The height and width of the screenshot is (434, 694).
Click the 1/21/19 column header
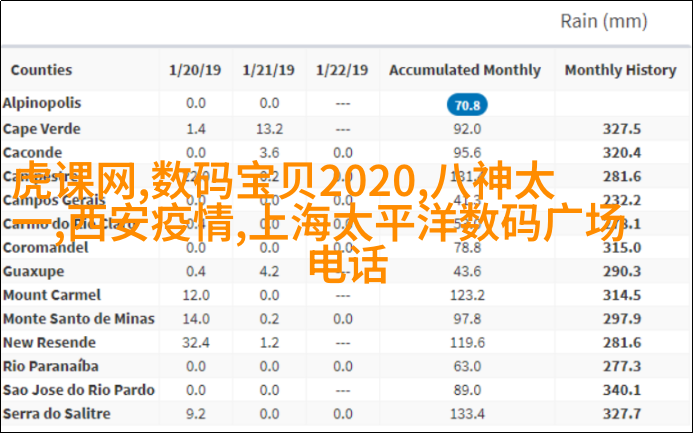pyautogui.click(x=268, y=70)
